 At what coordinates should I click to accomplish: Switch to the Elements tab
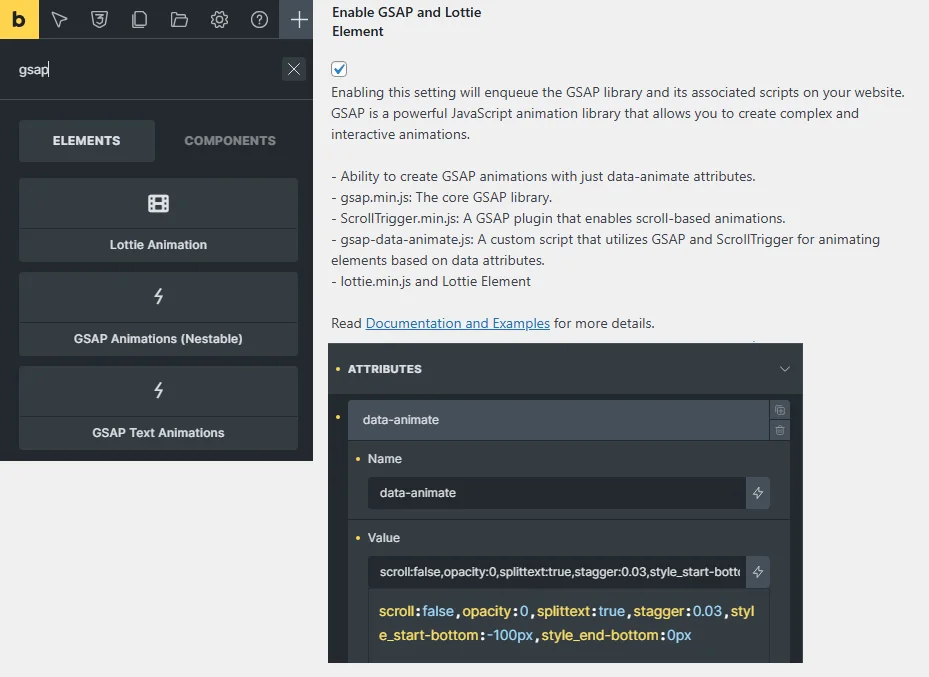tap(87, 141)
